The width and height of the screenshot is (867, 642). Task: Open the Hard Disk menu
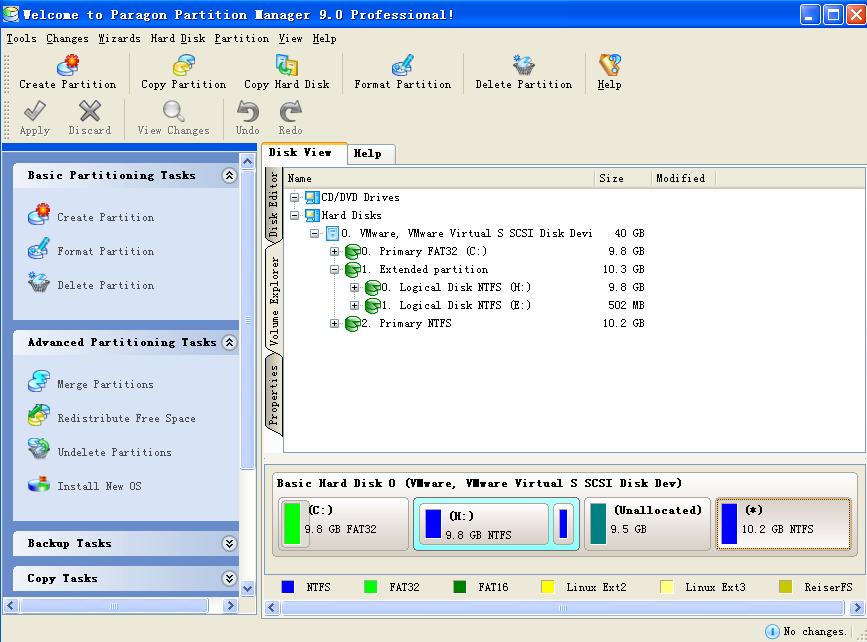(178, 38)
